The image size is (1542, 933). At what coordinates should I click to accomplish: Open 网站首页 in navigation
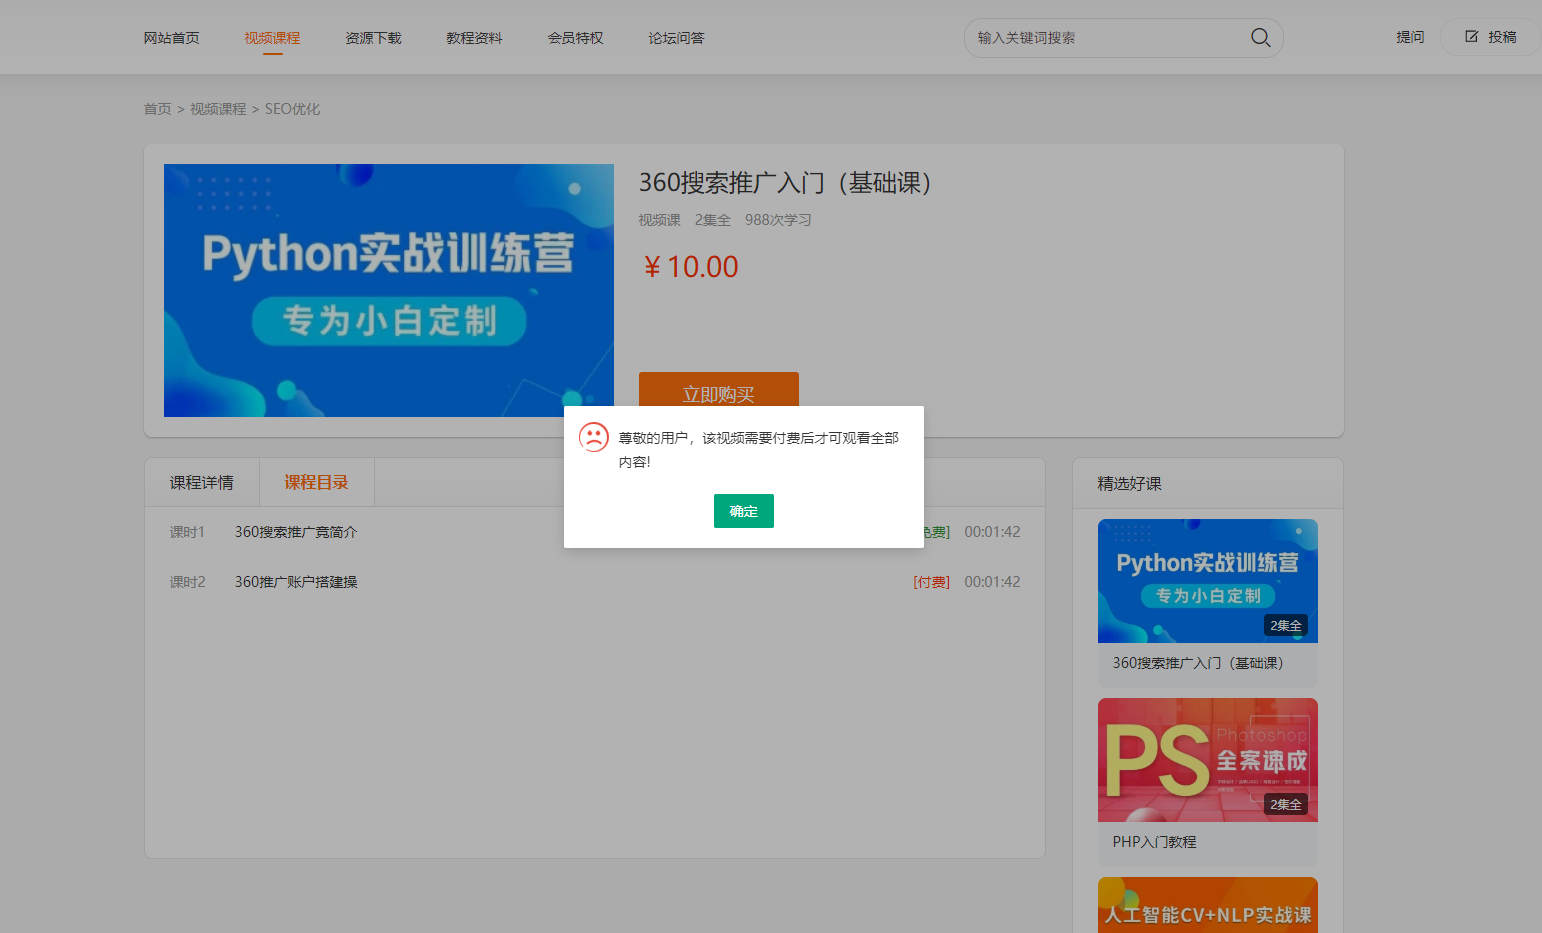pos(171,38)
